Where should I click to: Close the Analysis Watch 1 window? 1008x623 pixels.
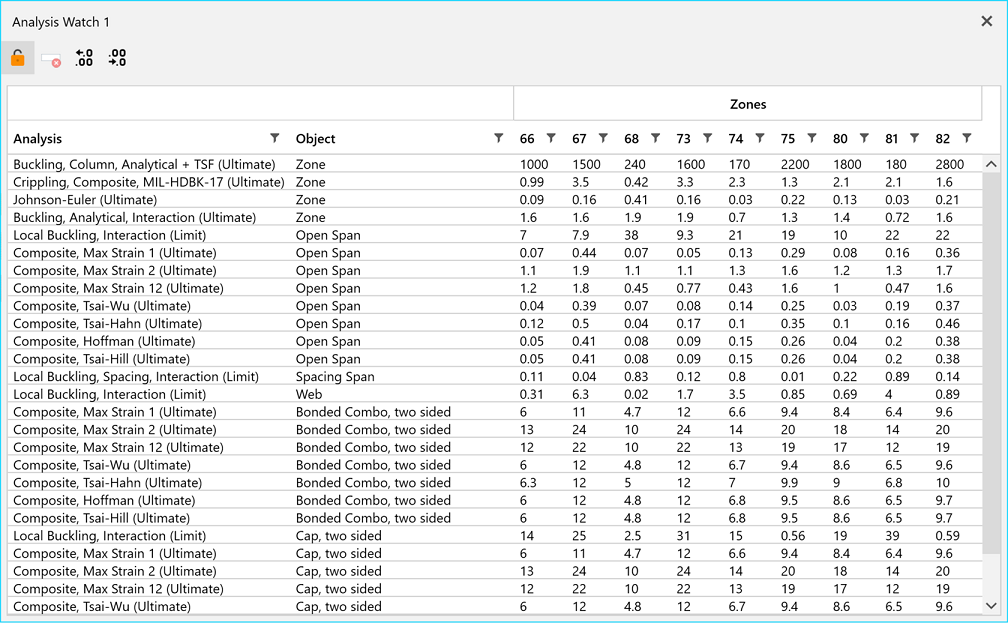click(x=987, y=21)
